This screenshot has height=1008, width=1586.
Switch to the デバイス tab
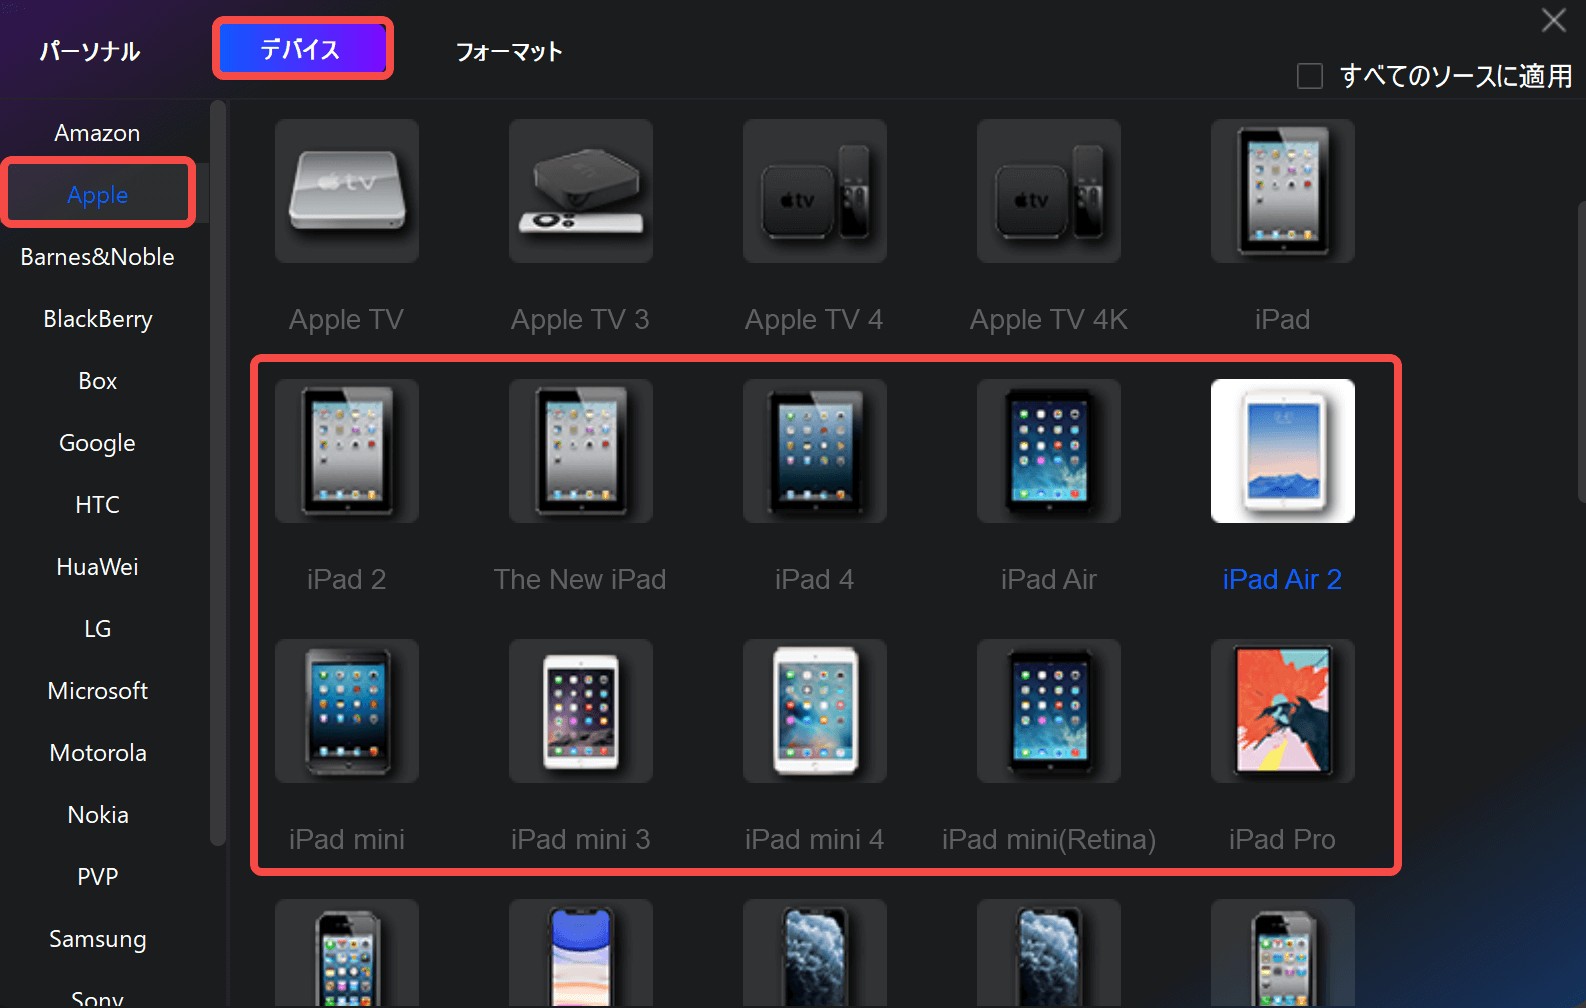302,49
